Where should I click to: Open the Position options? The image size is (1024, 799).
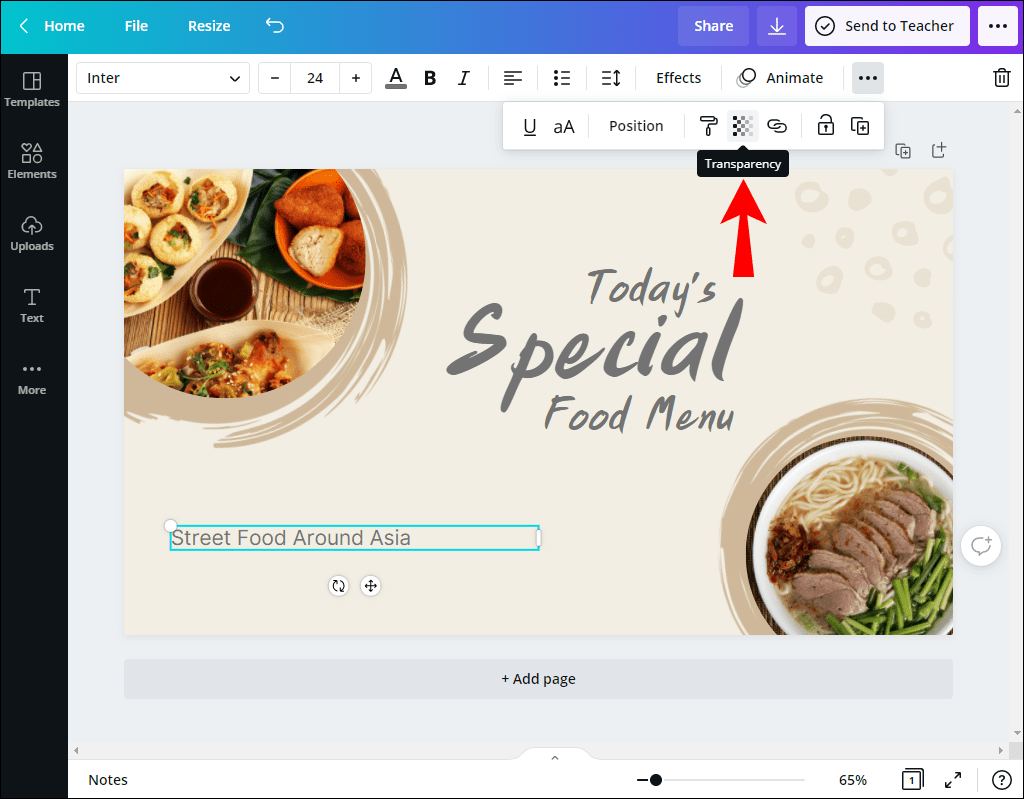(x=636, y=125)
